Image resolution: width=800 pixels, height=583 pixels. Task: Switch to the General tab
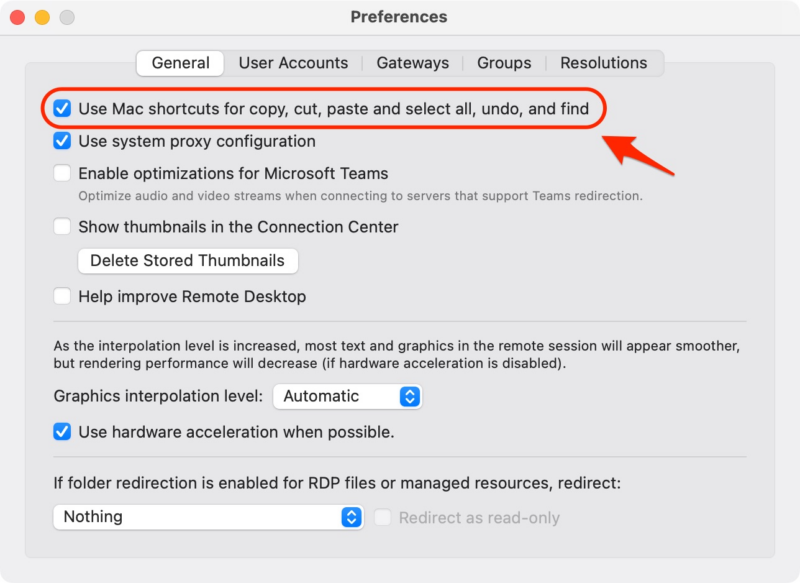click(180, 63)
